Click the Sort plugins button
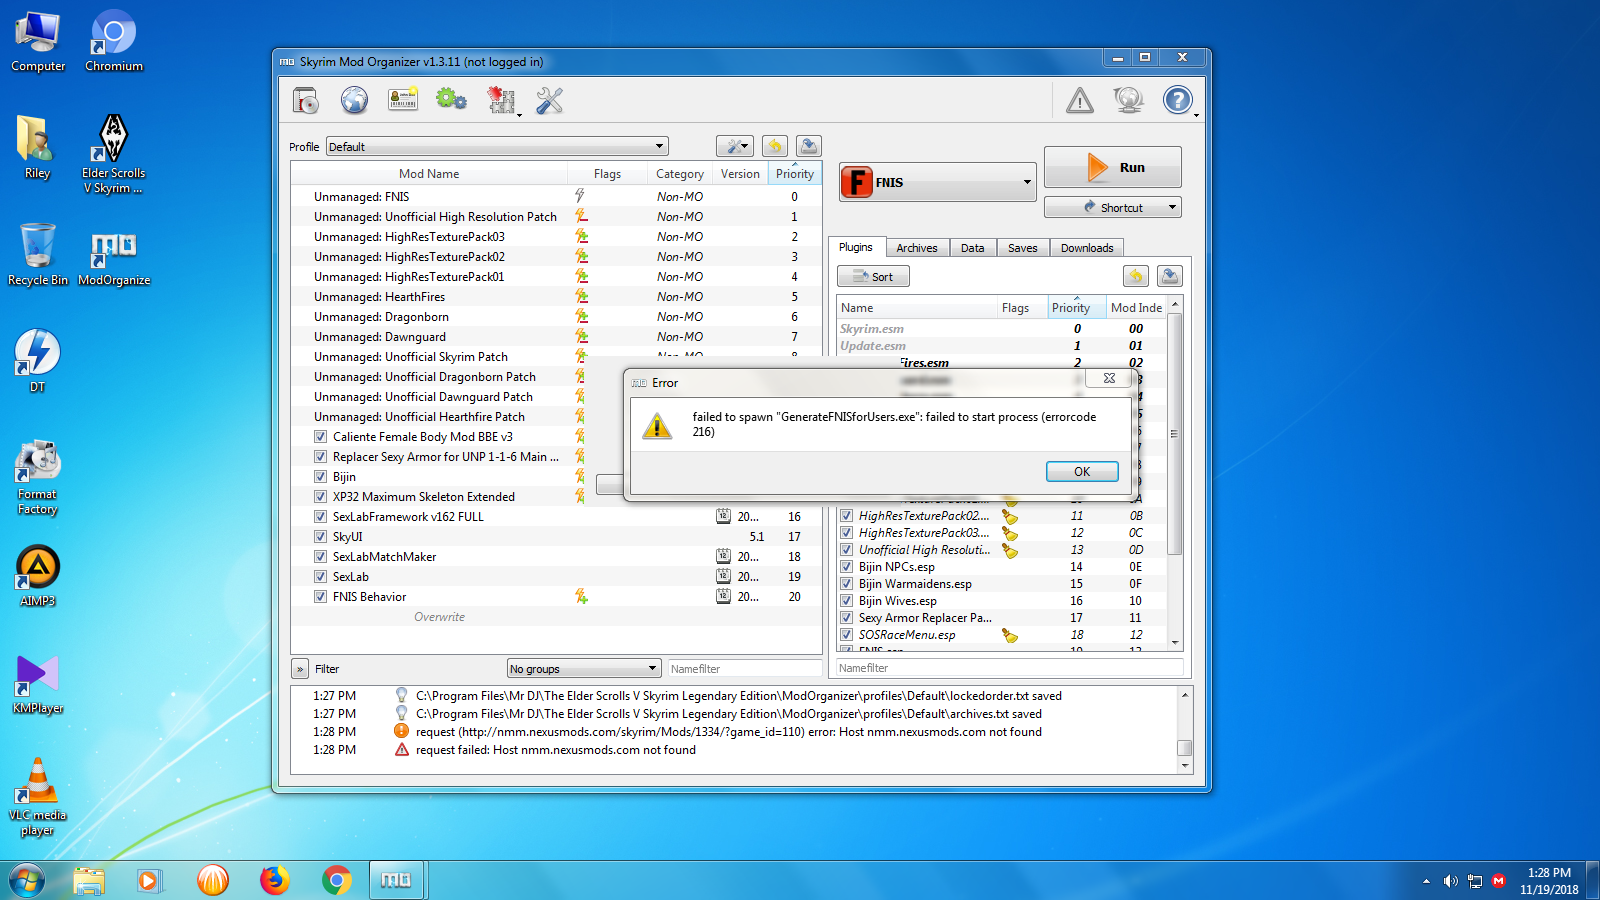The image size is (1600, 900). (x=873, y=277)
